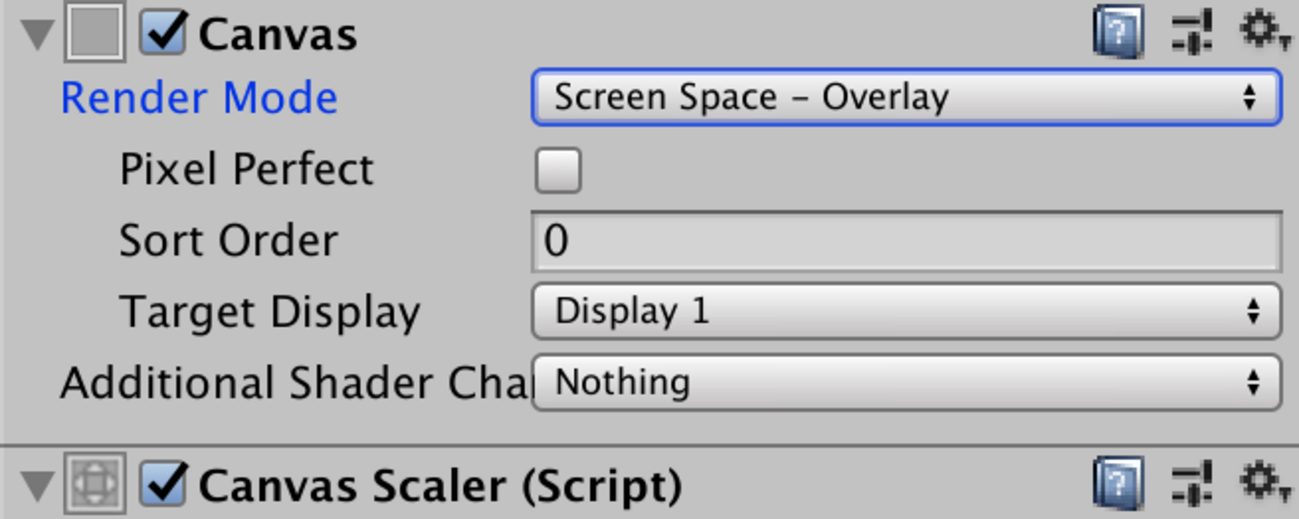Open Canvas Scaler presets icon
Image resolution: width=1299 pixels, height=519 pixels.
(x=1193, y=484)
